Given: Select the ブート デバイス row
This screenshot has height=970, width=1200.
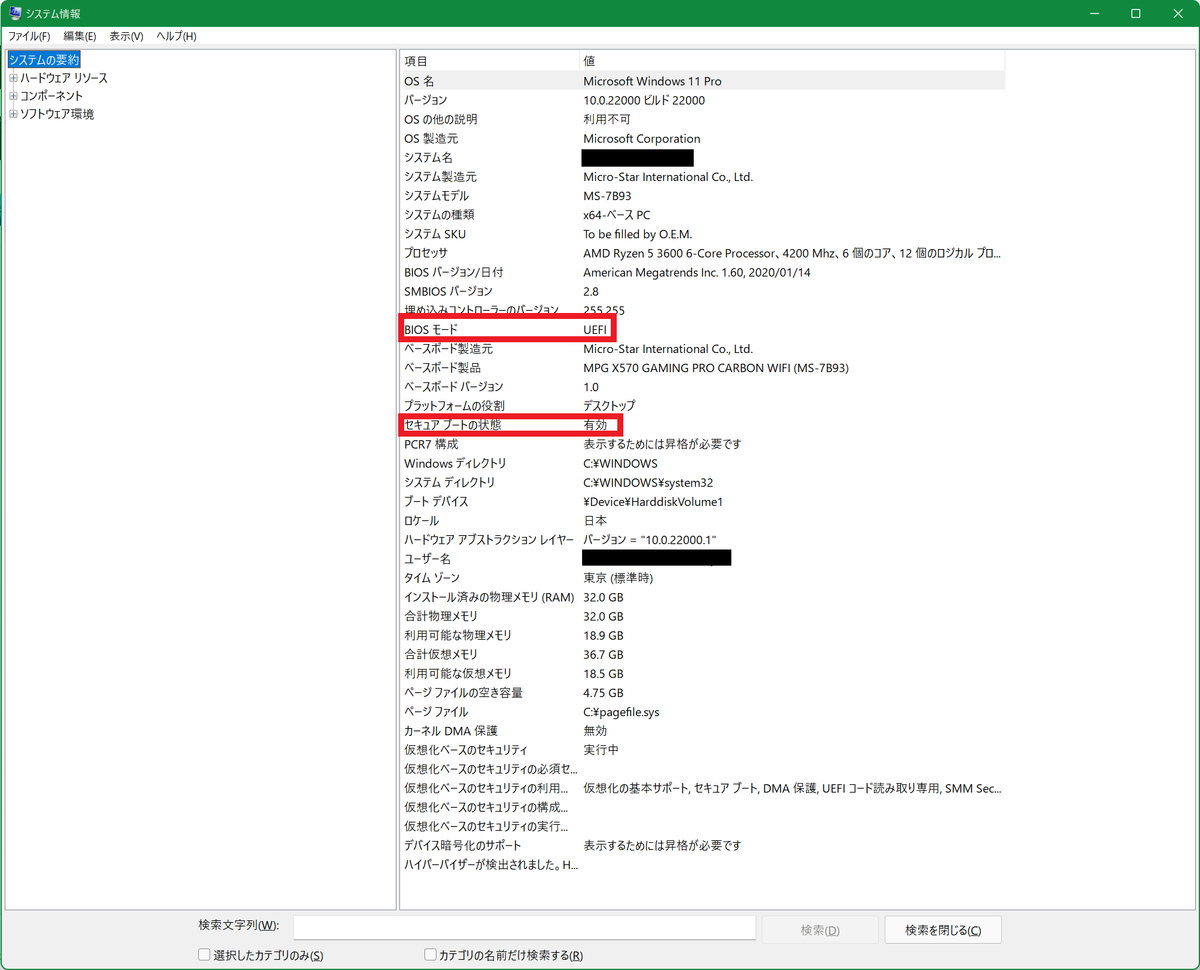Looking at the screenshot, I should pyautogui.click(x=702, y=501).
